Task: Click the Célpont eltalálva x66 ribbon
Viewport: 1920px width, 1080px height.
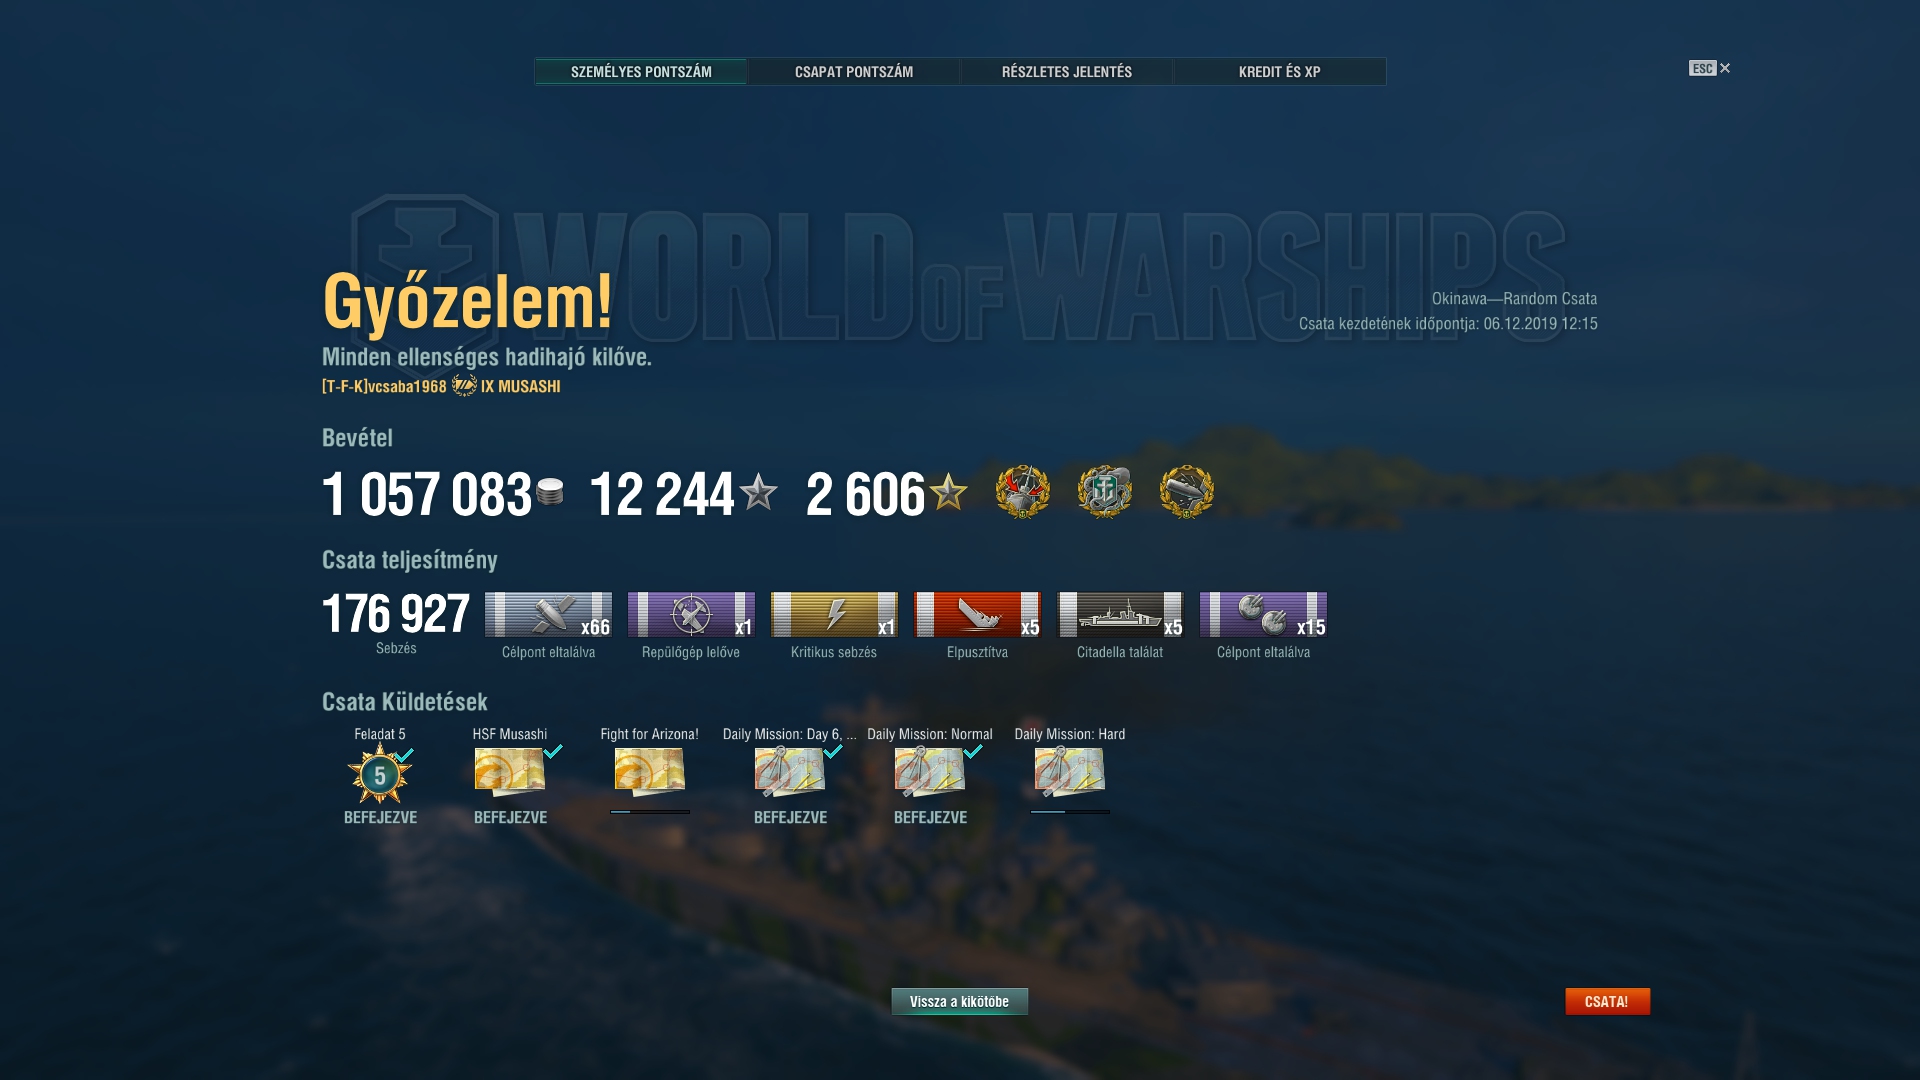Action: click(548, 614)
